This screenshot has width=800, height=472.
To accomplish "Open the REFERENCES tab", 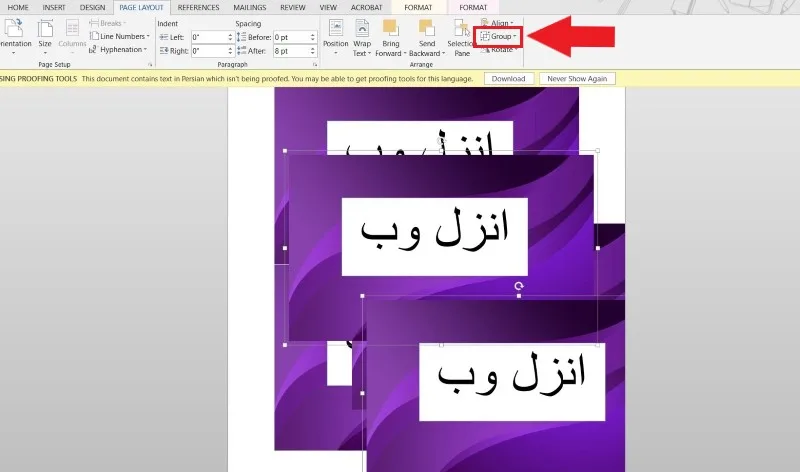I will (198, 7).
